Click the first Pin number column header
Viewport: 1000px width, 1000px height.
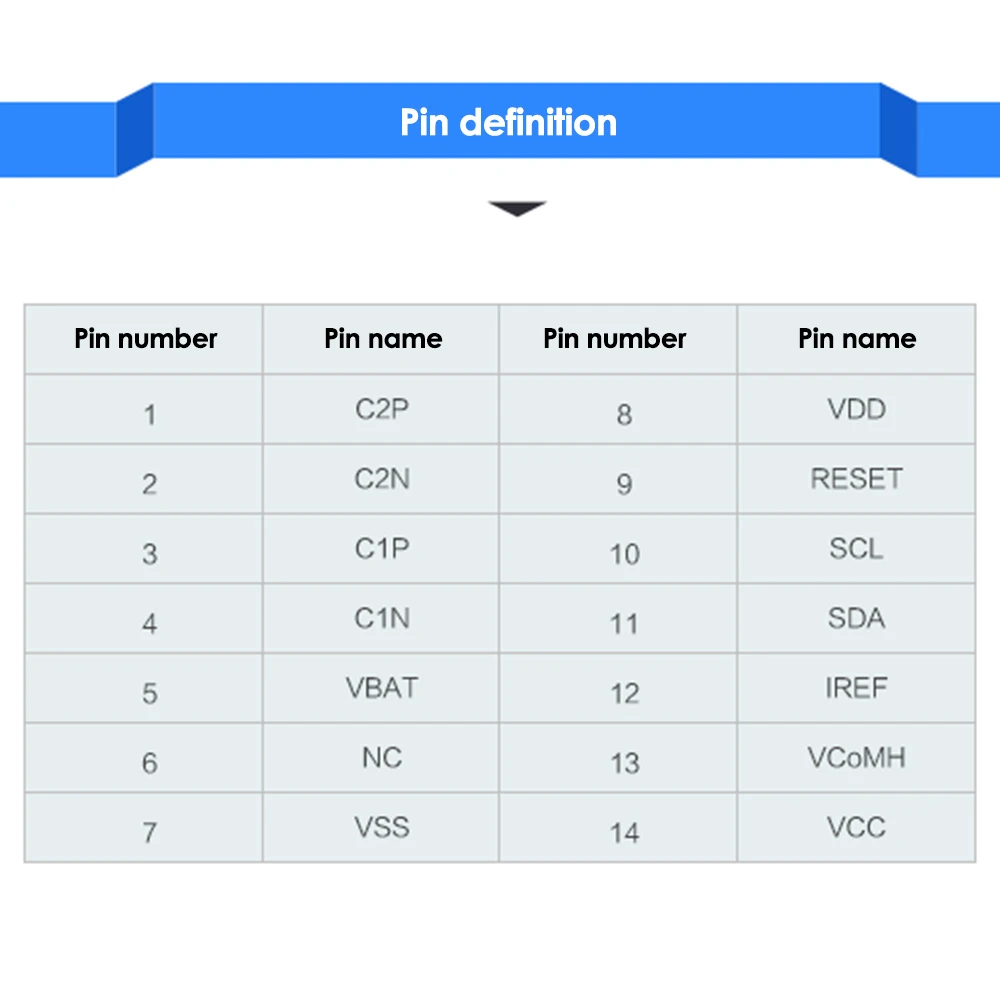145,339
